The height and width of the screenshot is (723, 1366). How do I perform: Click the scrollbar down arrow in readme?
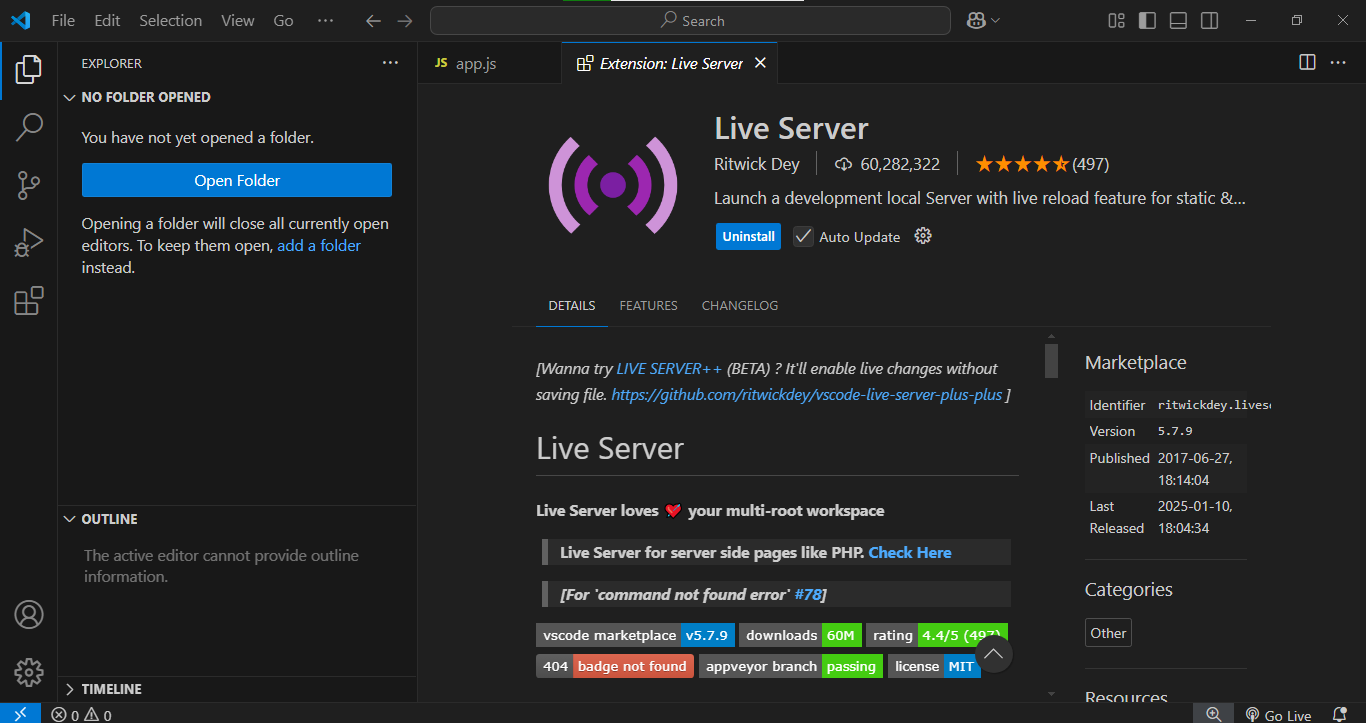(x=1051, y=693)
